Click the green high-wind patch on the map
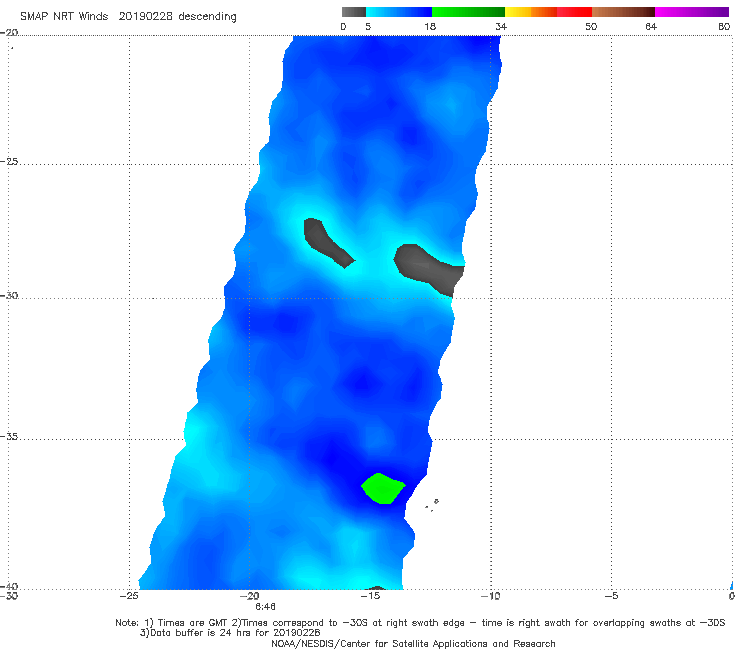This screenshot has height=650, width=740. (x=383, y=489)
